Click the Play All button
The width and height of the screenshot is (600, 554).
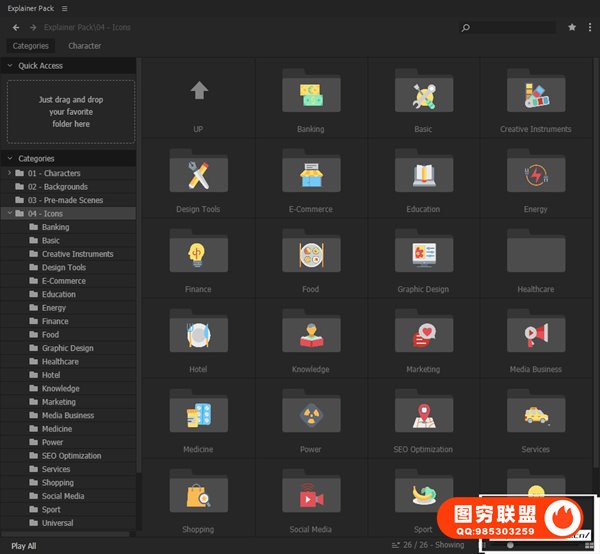[24, 546]
